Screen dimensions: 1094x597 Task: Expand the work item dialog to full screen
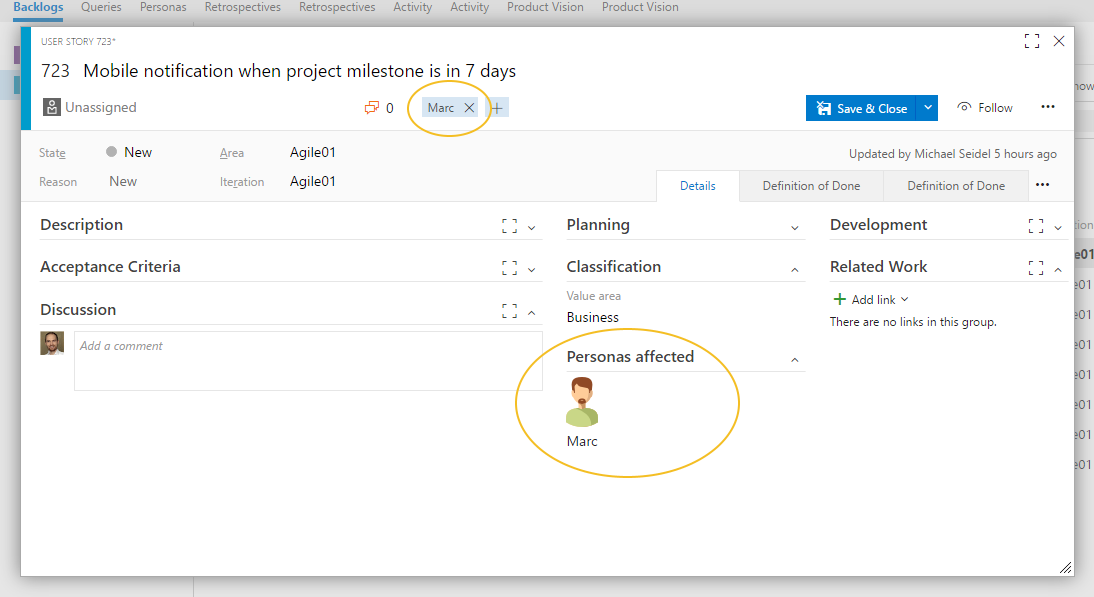pos(1031,41)
